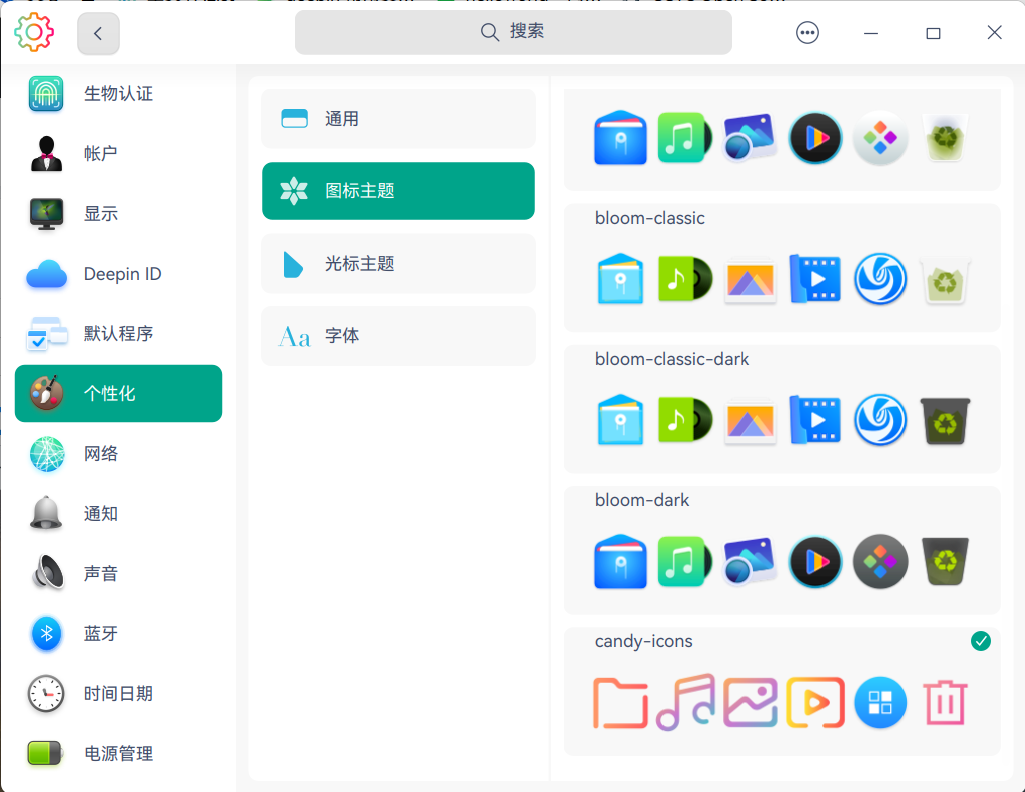
Task: Click the green checkmark on candy-icons
Action: [981, 641]
